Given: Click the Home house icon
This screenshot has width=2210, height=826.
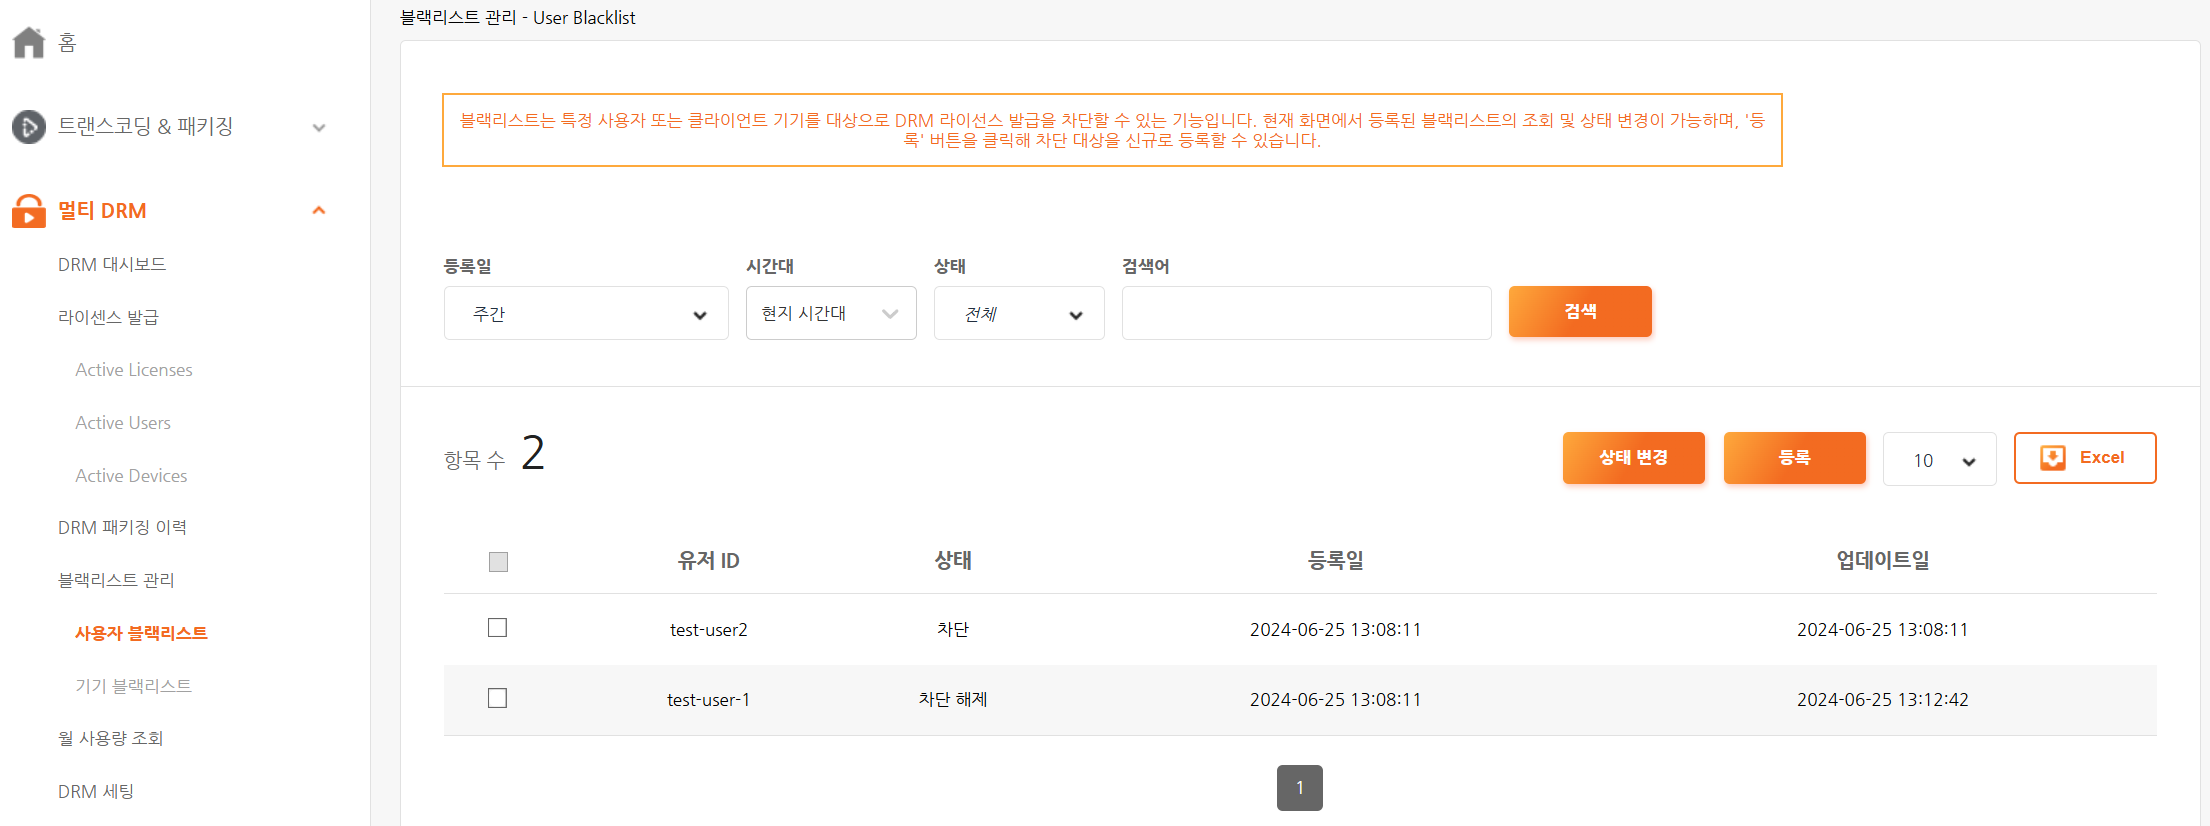Looking at the screenshot, I should tap(29, 42).
